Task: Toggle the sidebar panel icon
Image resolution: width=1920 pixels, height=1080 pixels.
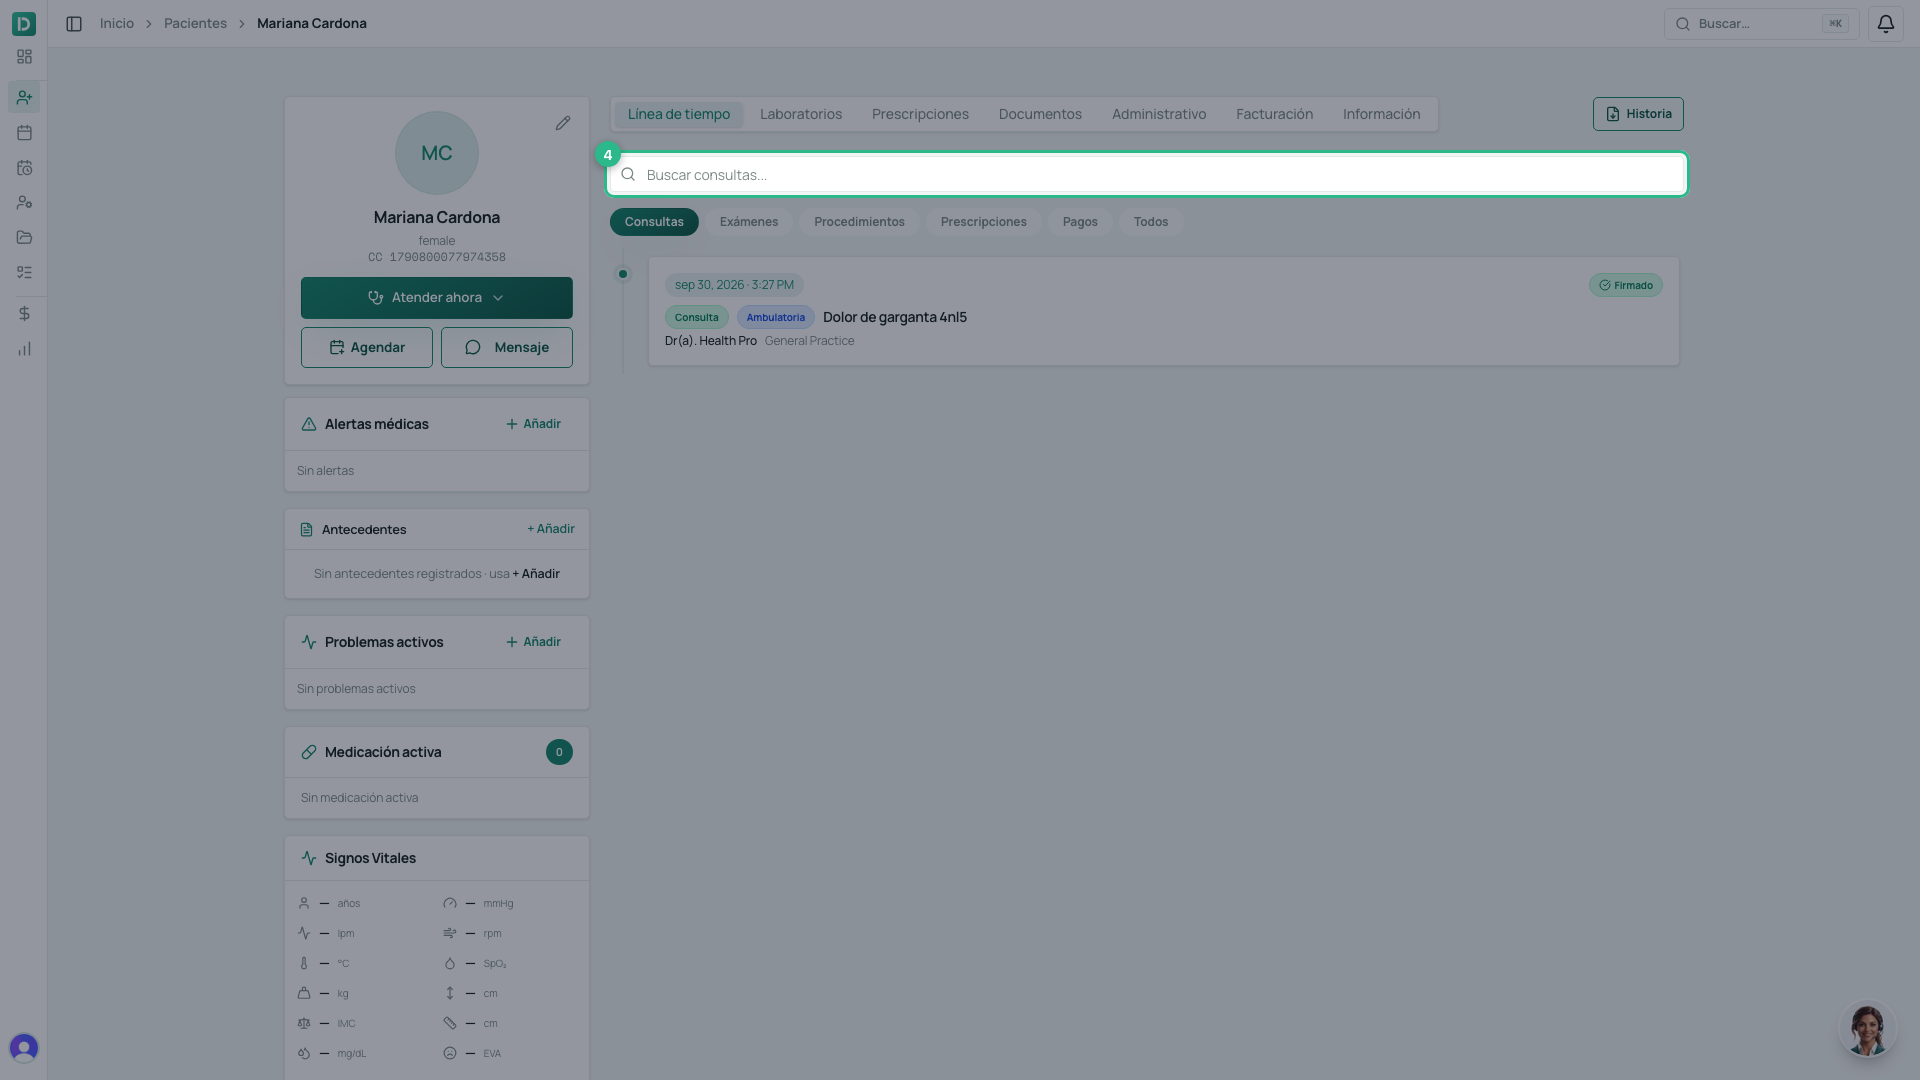Action: (74, 23)
